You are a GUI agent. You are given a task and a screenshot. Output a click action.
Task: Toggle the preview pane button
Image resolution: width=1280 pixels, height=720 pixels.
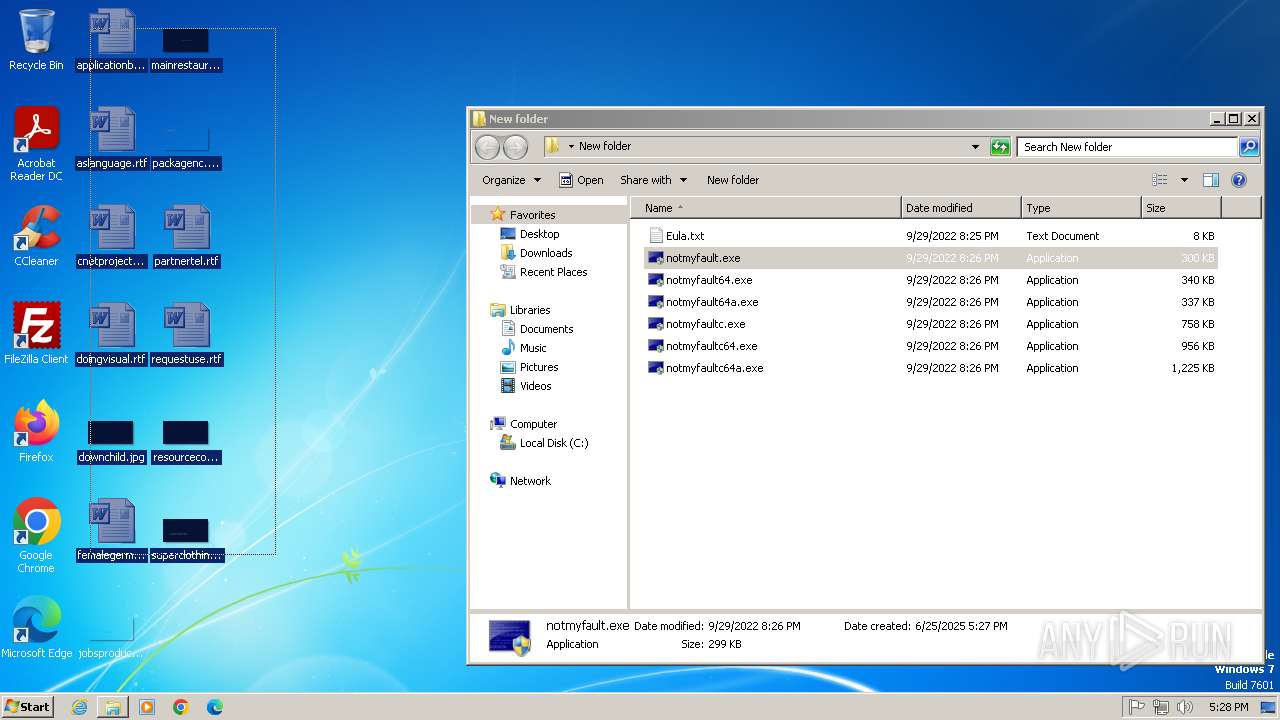pyautogui.click(x=1211, y=180)
